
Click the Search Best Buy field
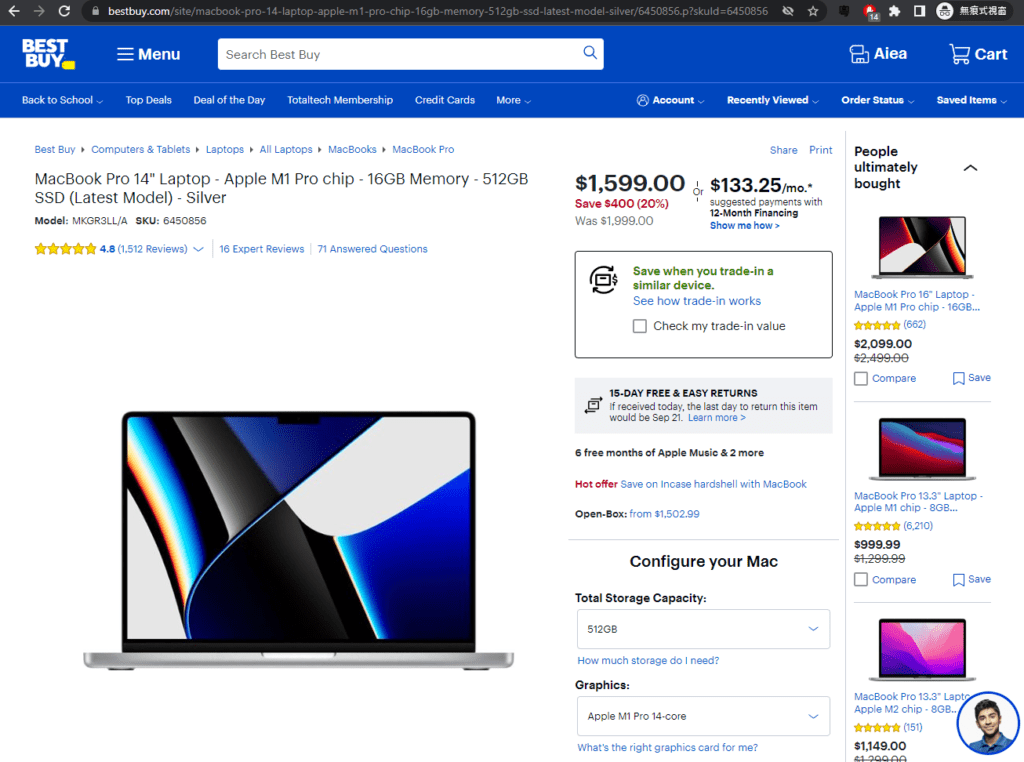pos(400,54)
